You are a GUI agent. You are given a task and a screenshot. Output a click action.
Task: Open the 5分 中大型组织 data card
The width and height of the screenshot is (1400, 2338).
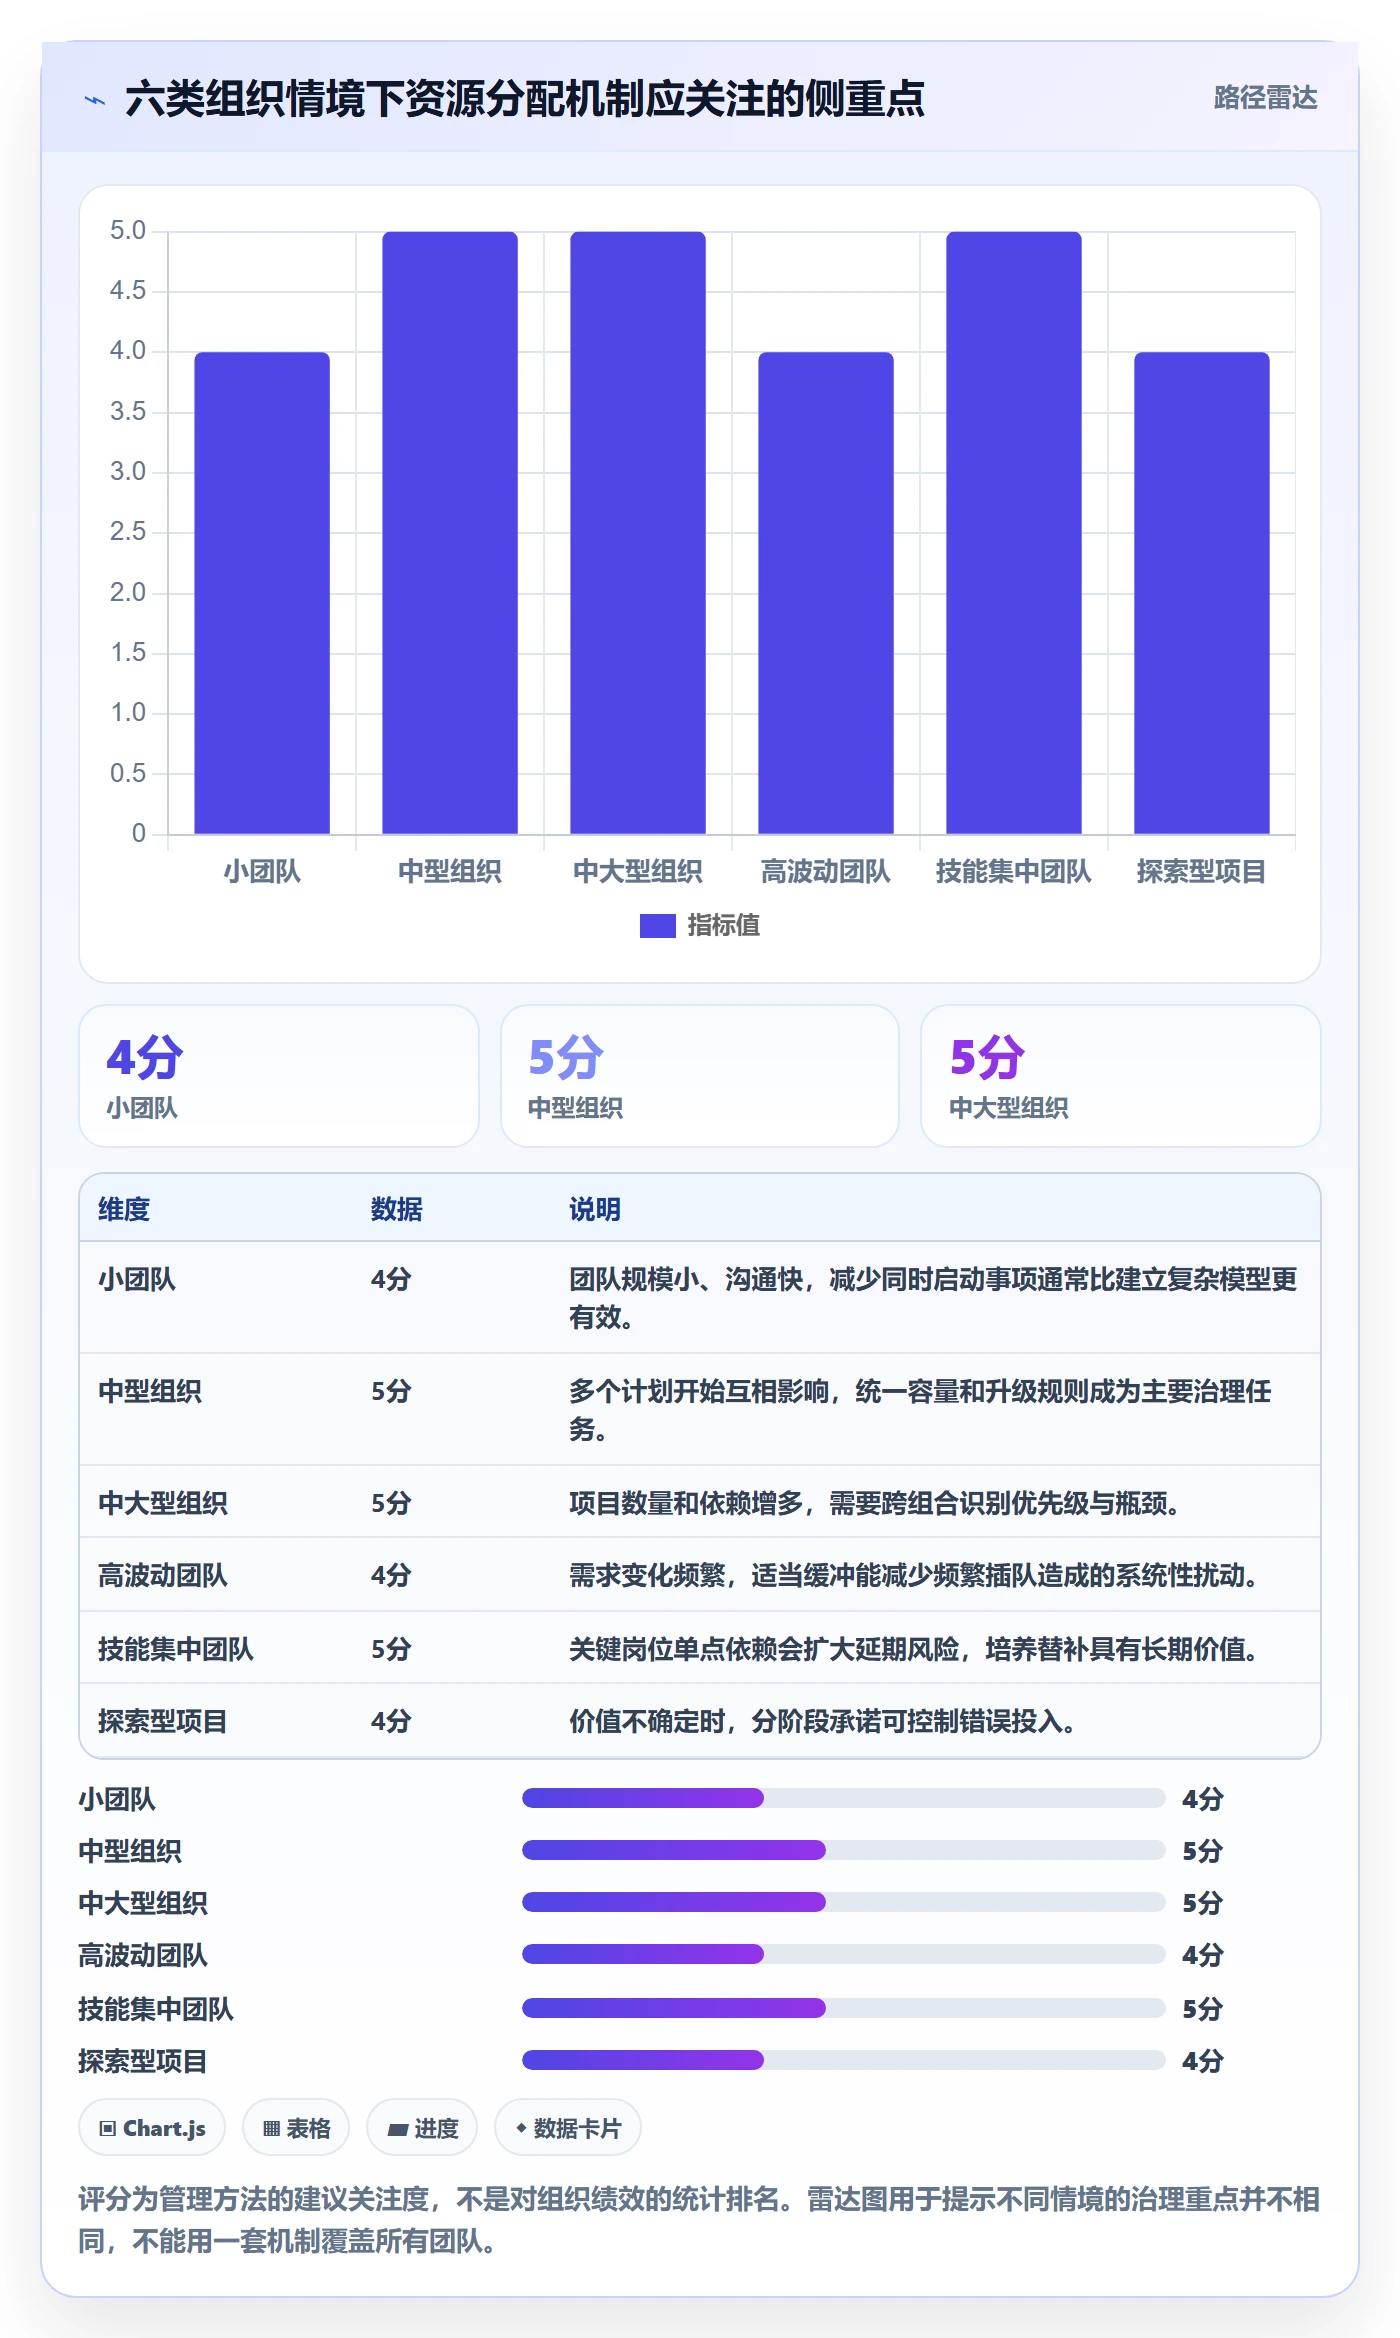click(x=1121, y=1076)
